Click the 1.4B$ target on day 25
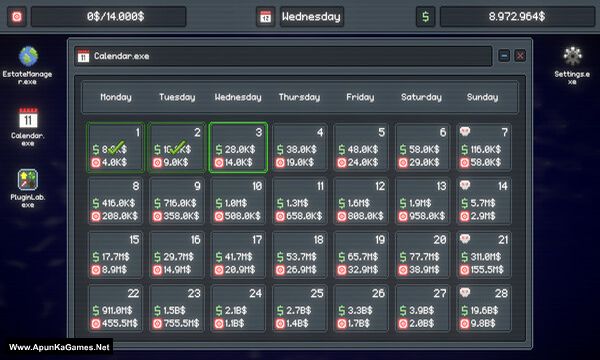This screenshot has height=360, width=600. pos(297,324)
